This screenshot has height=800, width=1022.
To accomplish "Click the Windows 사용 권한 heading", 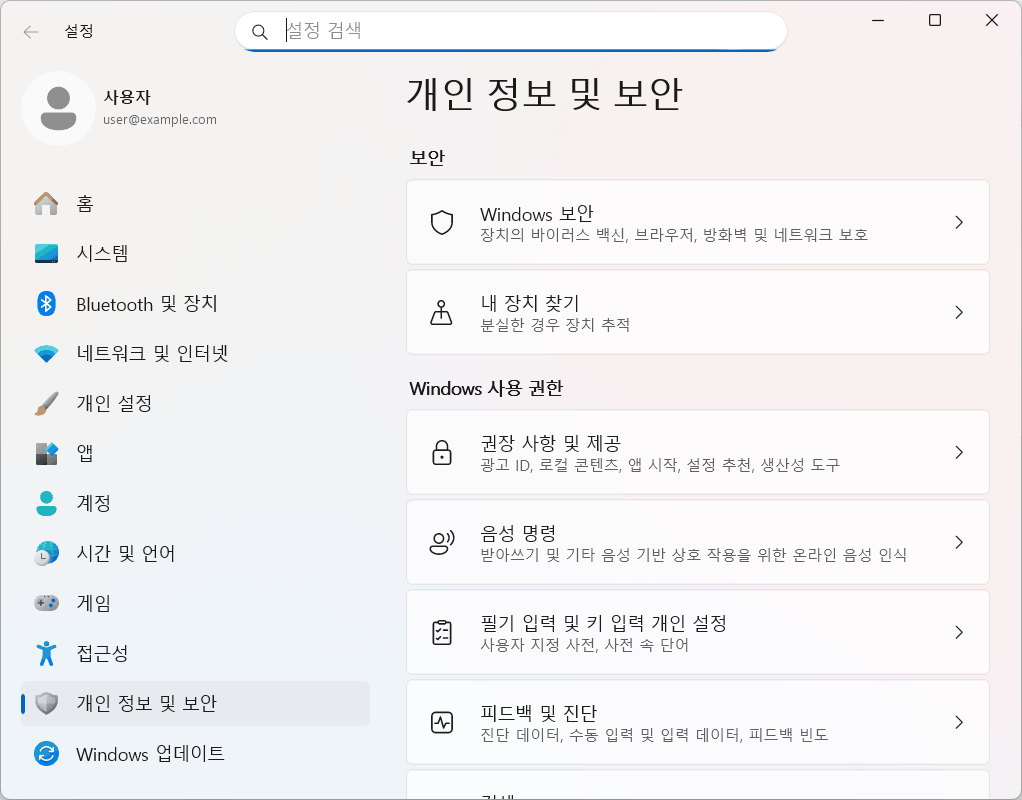I will click(x=486, y=389).
